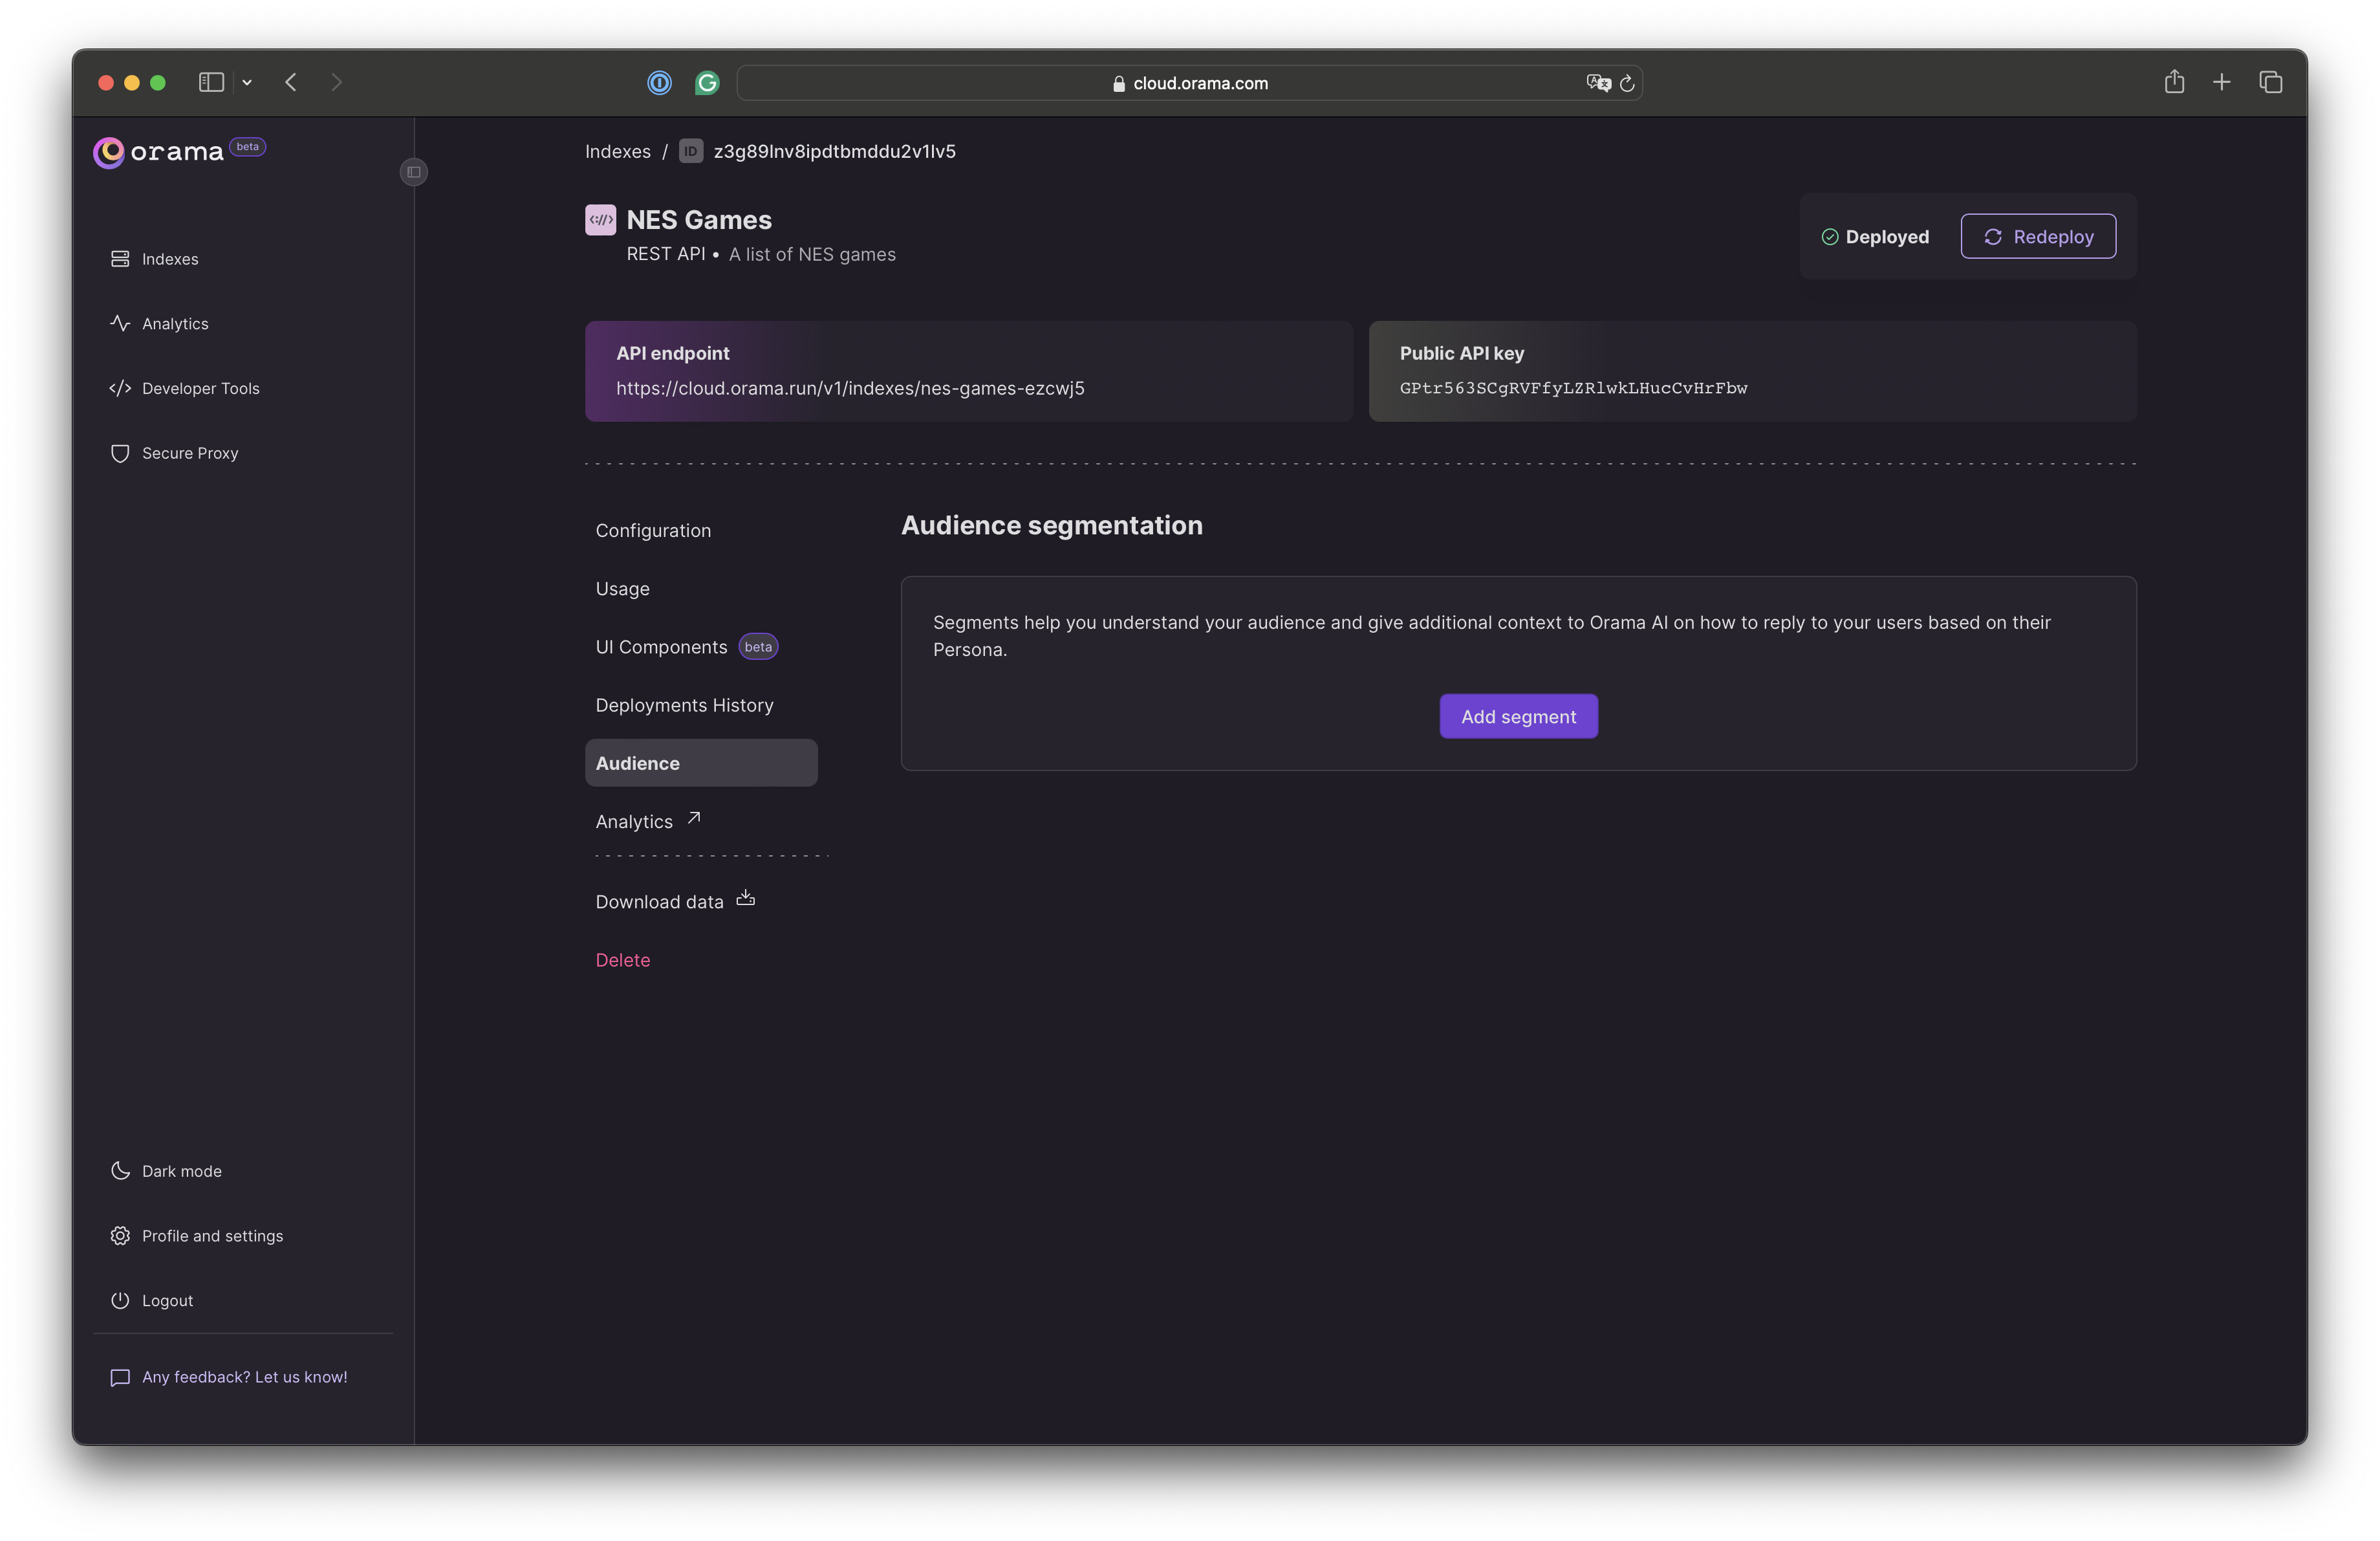
Task: Toggle Dark mode on or off
Action: [180, 1170]
